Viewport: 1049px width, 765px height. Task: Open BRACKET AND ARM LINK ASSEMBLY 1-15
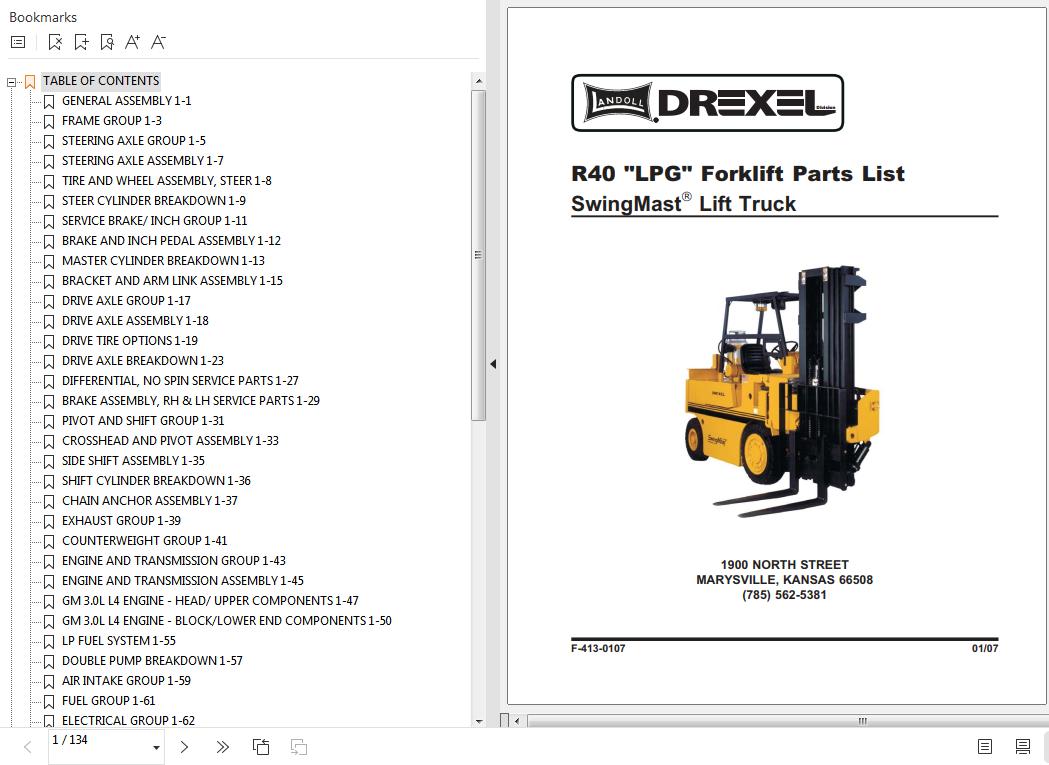(172, 281)
